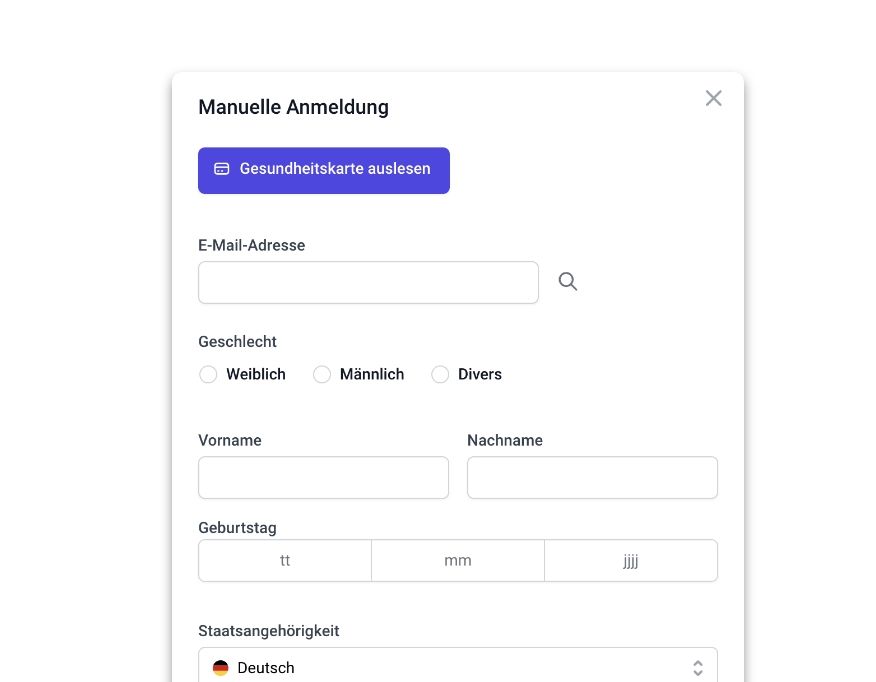
Task: Click the up-down arrows of the nationality selector
Action: (x=698, y=668)
